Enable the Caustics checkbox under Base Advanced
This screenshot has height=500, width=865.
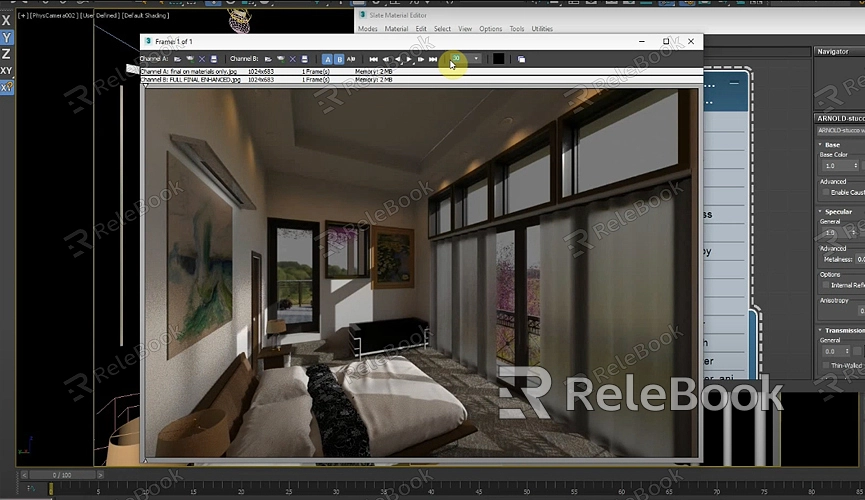pyautogui.click(x=826, y=192)
